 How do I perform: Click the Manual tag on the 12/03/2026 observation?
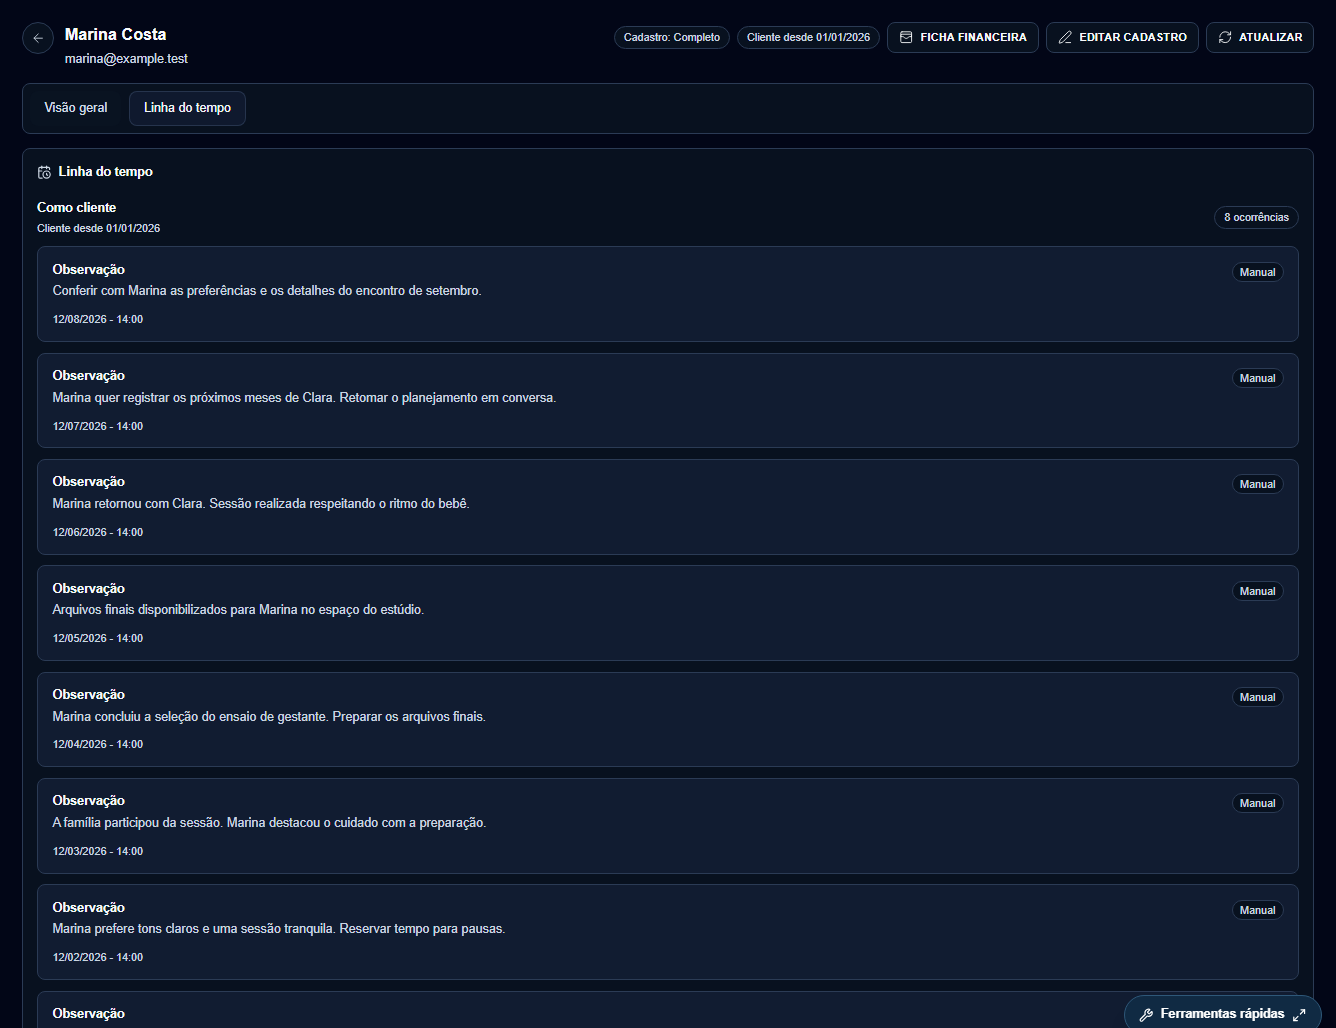click(1257, 803)
